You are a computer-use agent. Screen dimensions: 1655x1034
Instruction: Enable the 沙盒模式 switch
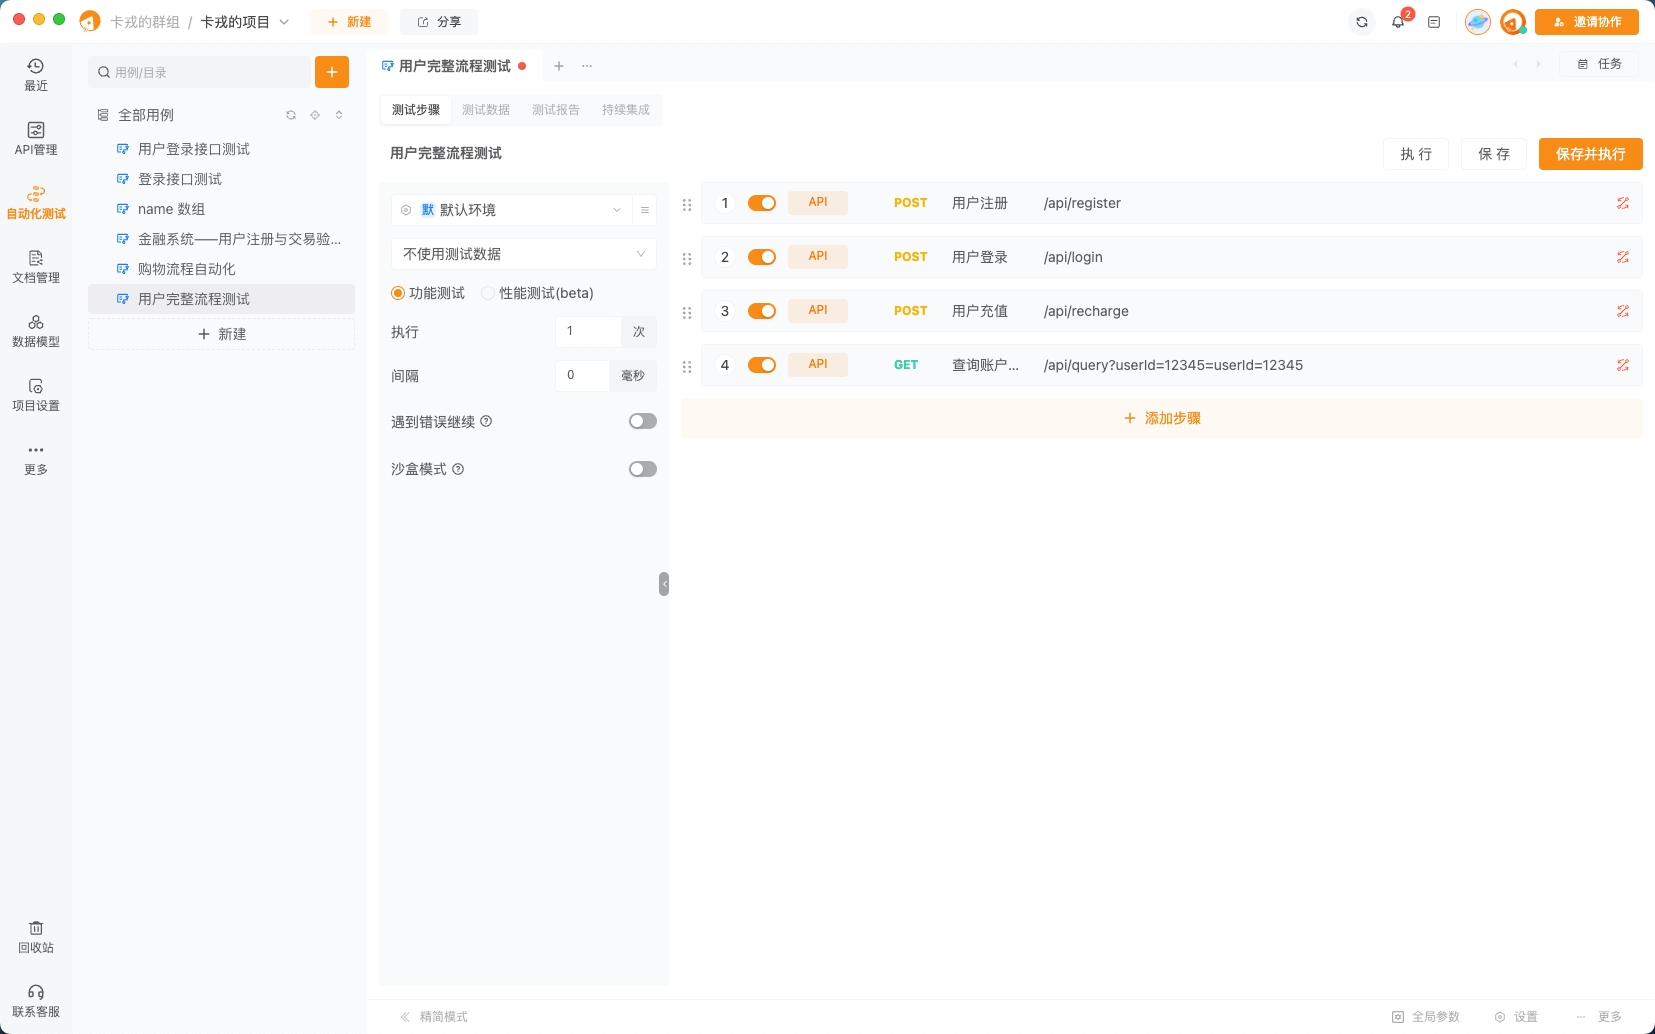[x=643, y=469]
